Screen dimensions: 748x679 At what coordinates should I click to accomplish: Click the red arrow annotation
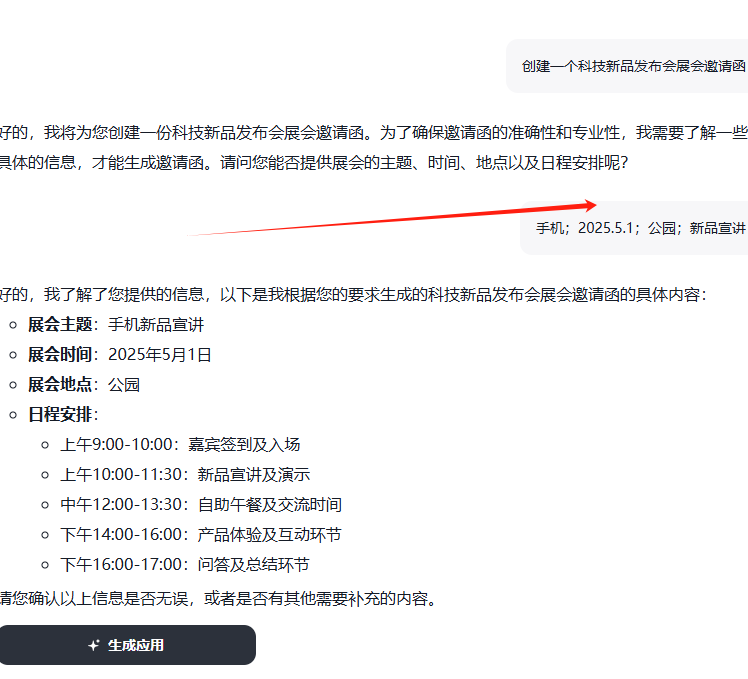pyautogui.click(x=400, y=218)
